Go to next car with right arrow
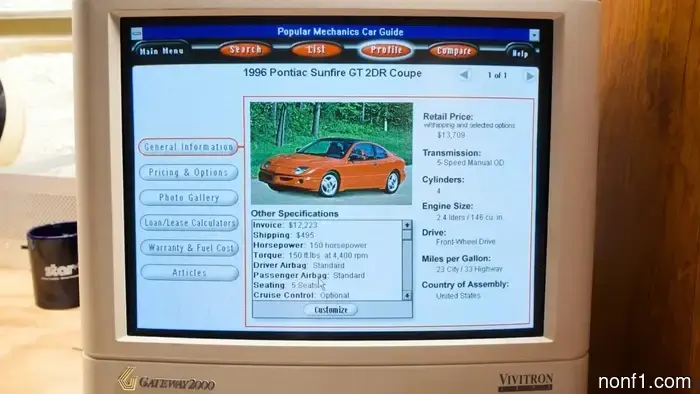Screen dimensions: 700x394 coord(529,76)
